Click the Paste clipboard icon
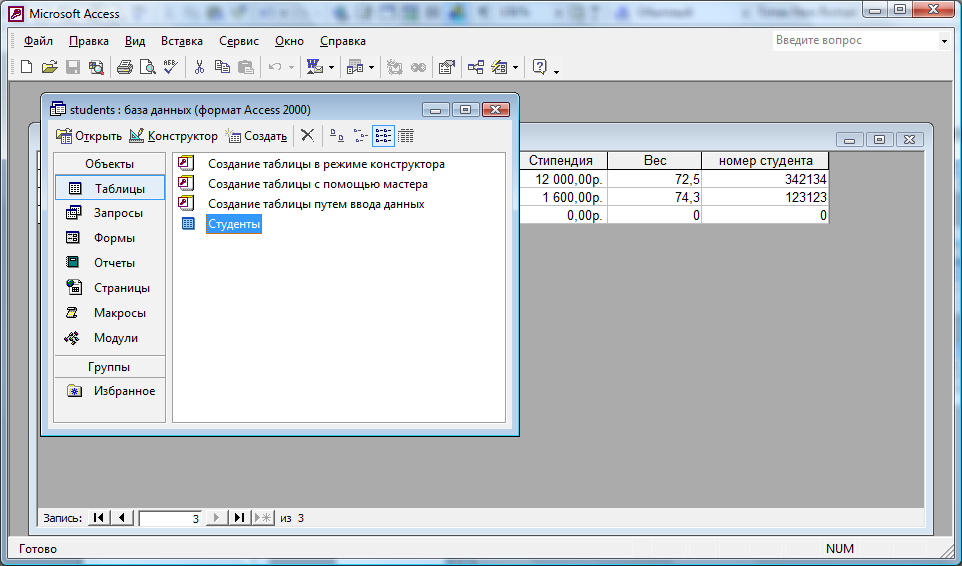This screenshot has height=566, width=962. 245,67
